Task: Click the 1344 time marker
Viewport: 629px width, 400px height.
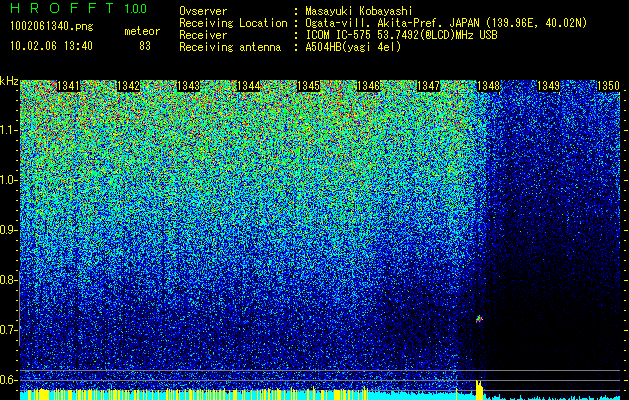Action: tap(249, 86)
